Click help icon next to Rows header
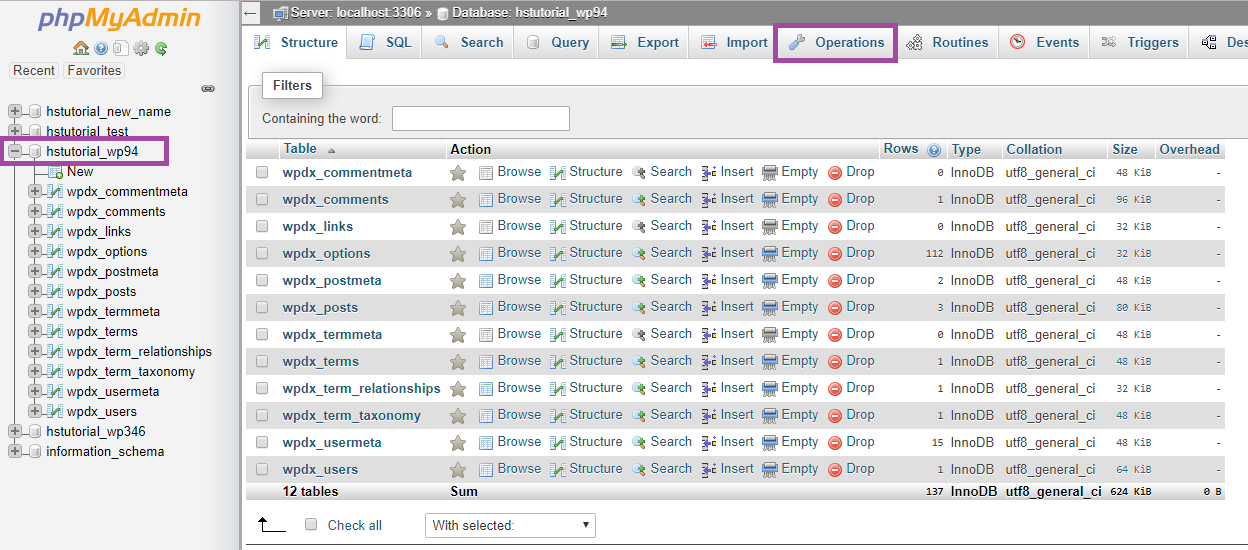 [934, 150]
